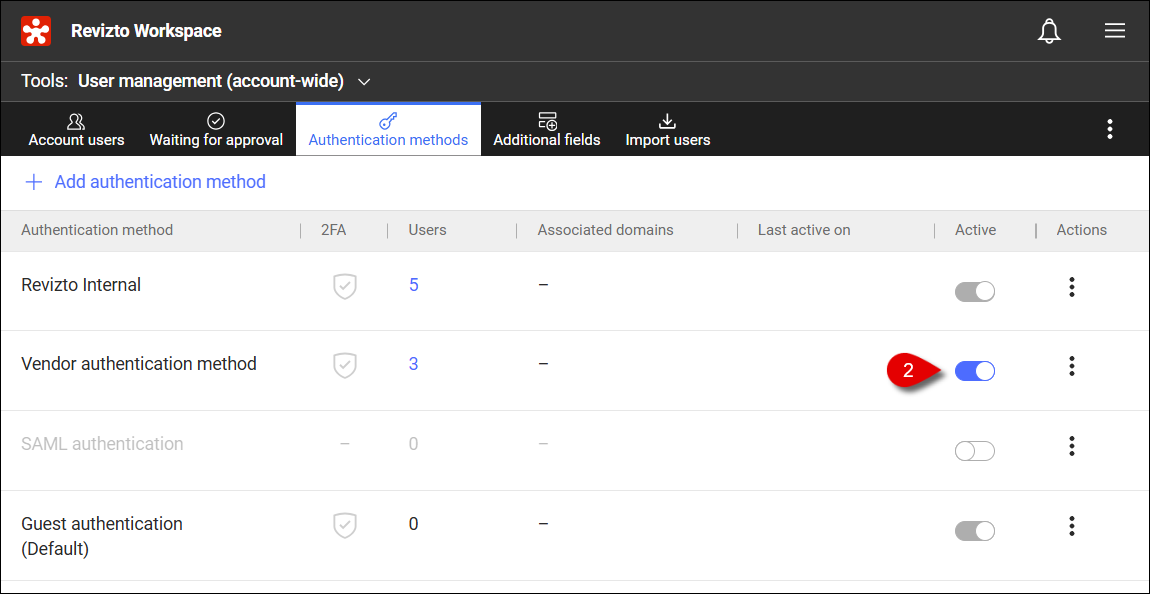Click the plus icon to add method
The image size is (1150, 594).
[x=34, y=182]
